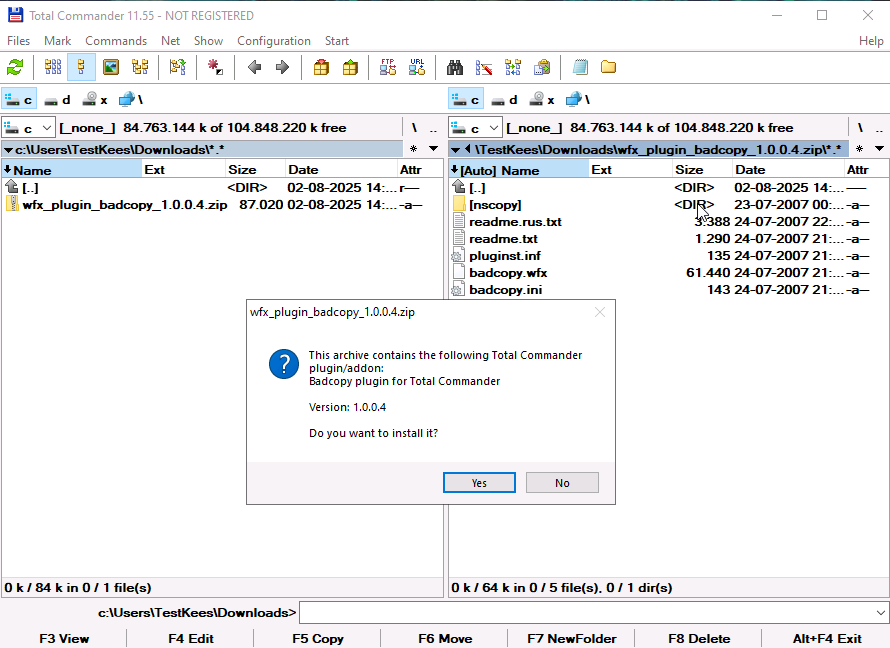This screenshot has height=648, width=890.
Task: Click the Reread source refresh icon
Action: pos(15,68)
